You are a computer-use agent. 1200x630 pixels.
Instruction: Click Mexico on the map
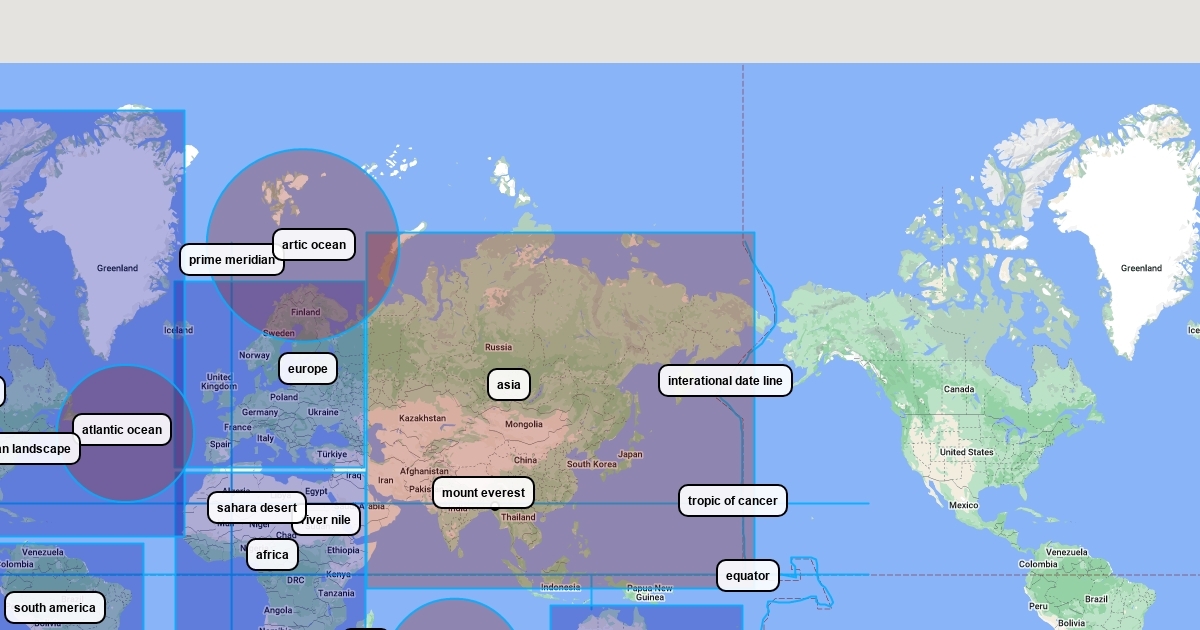point(963,505)
